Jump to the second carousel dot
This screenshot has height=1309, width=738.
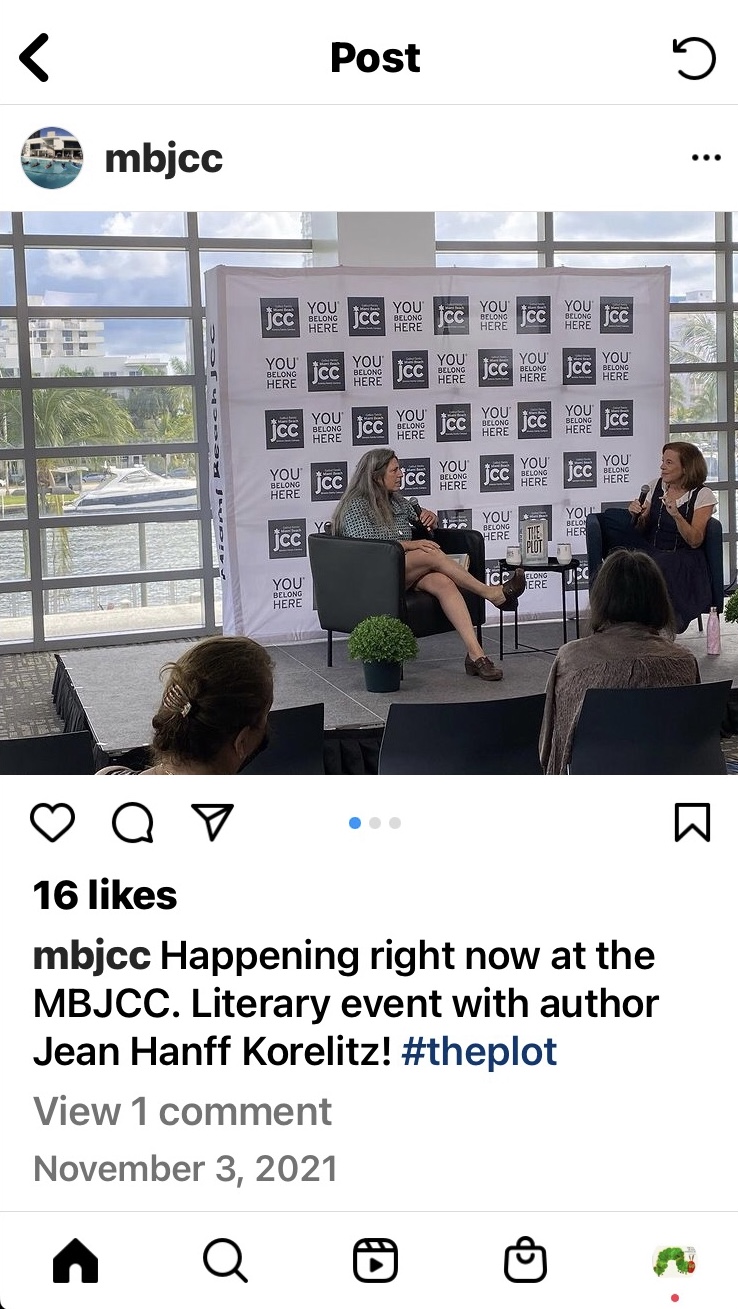tap(375, 823)
